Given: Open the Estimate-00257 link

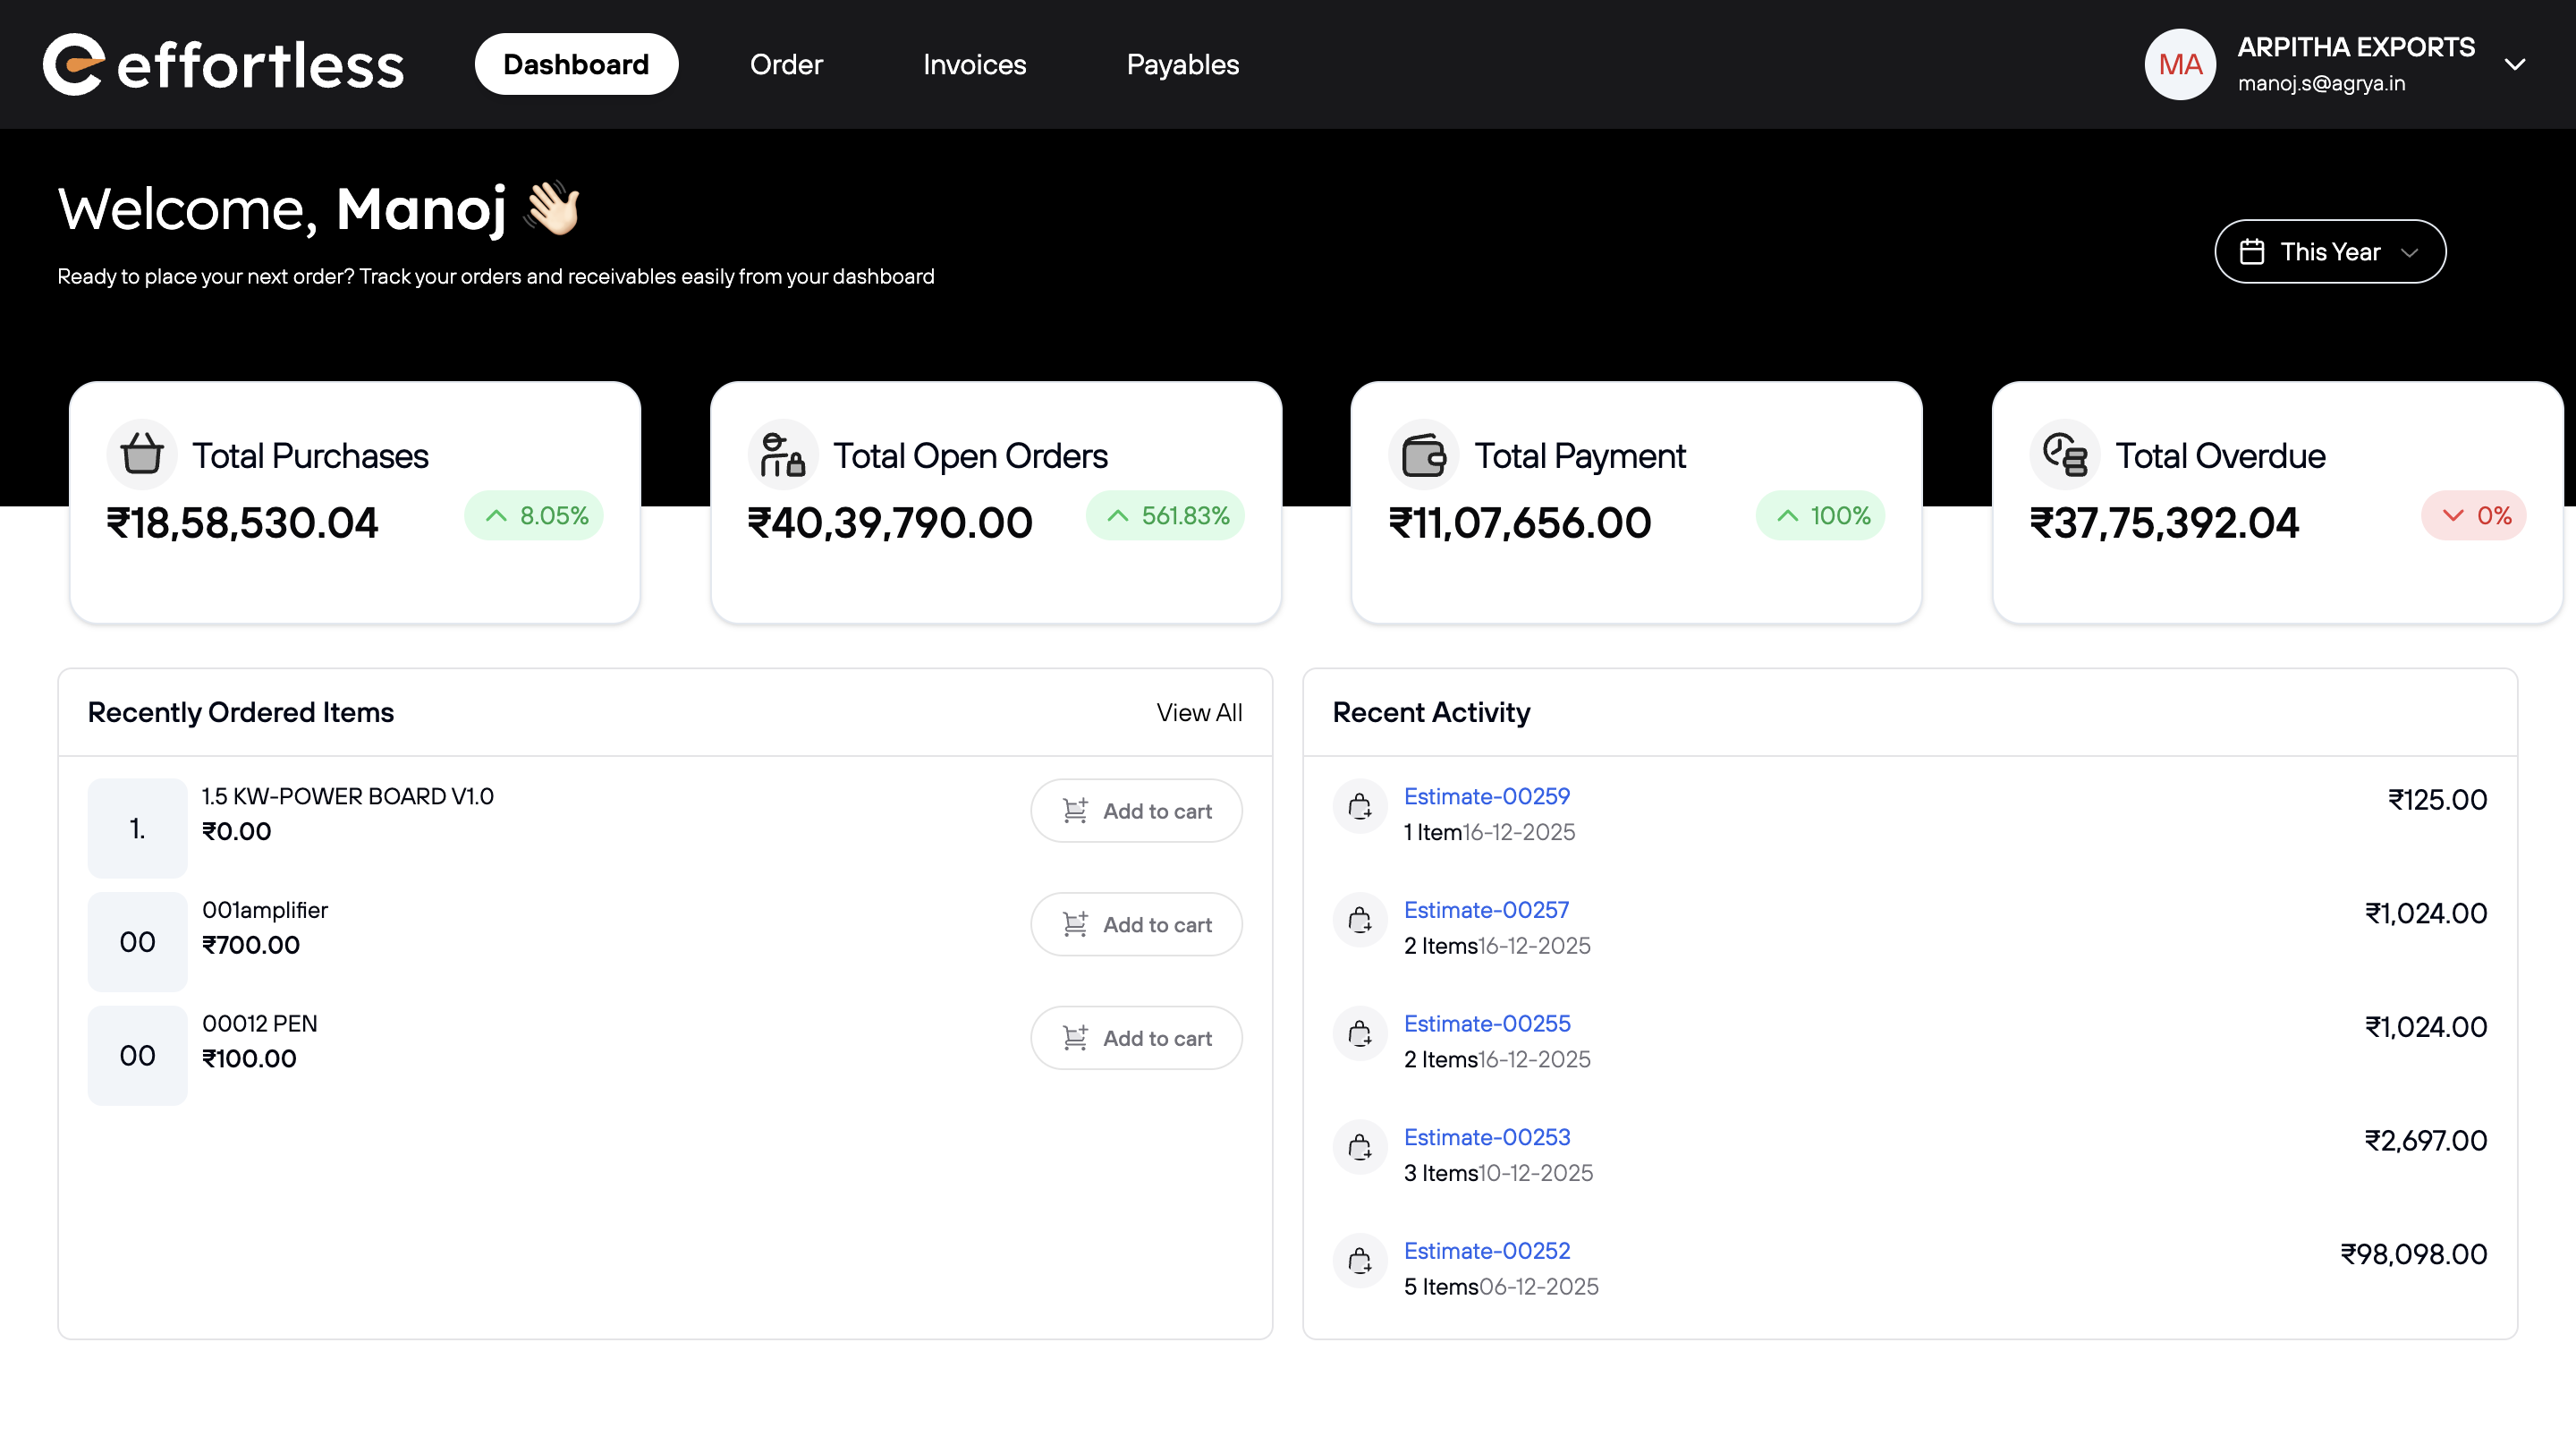Looking at the screenshot, I should click(1486, 910).
